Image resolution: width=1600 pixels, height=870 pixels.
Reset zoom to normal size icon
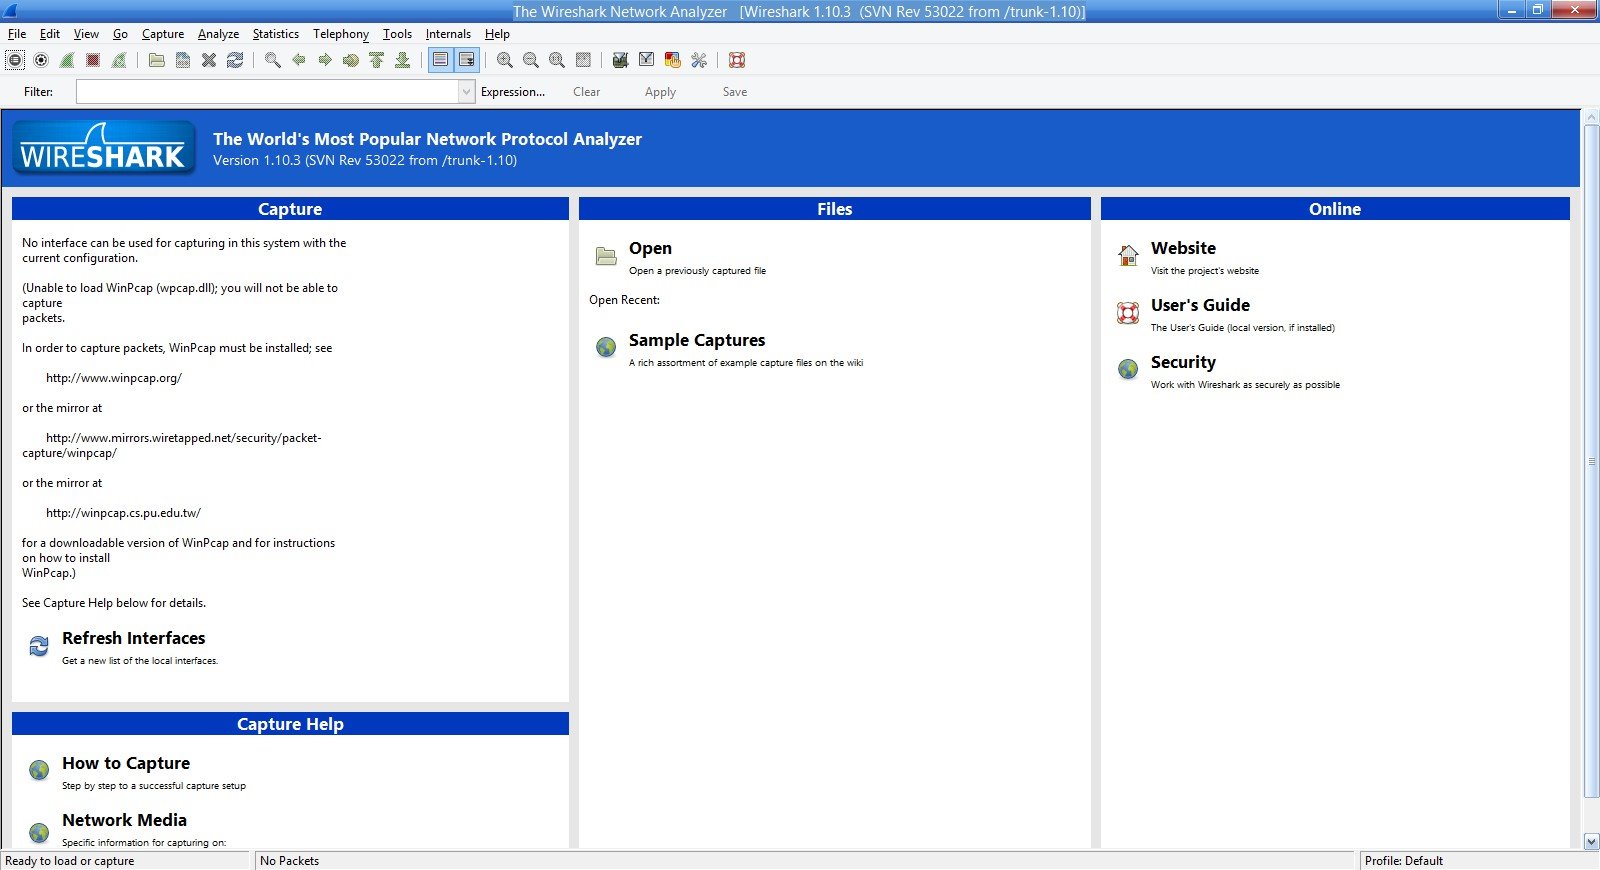[557, 60]
